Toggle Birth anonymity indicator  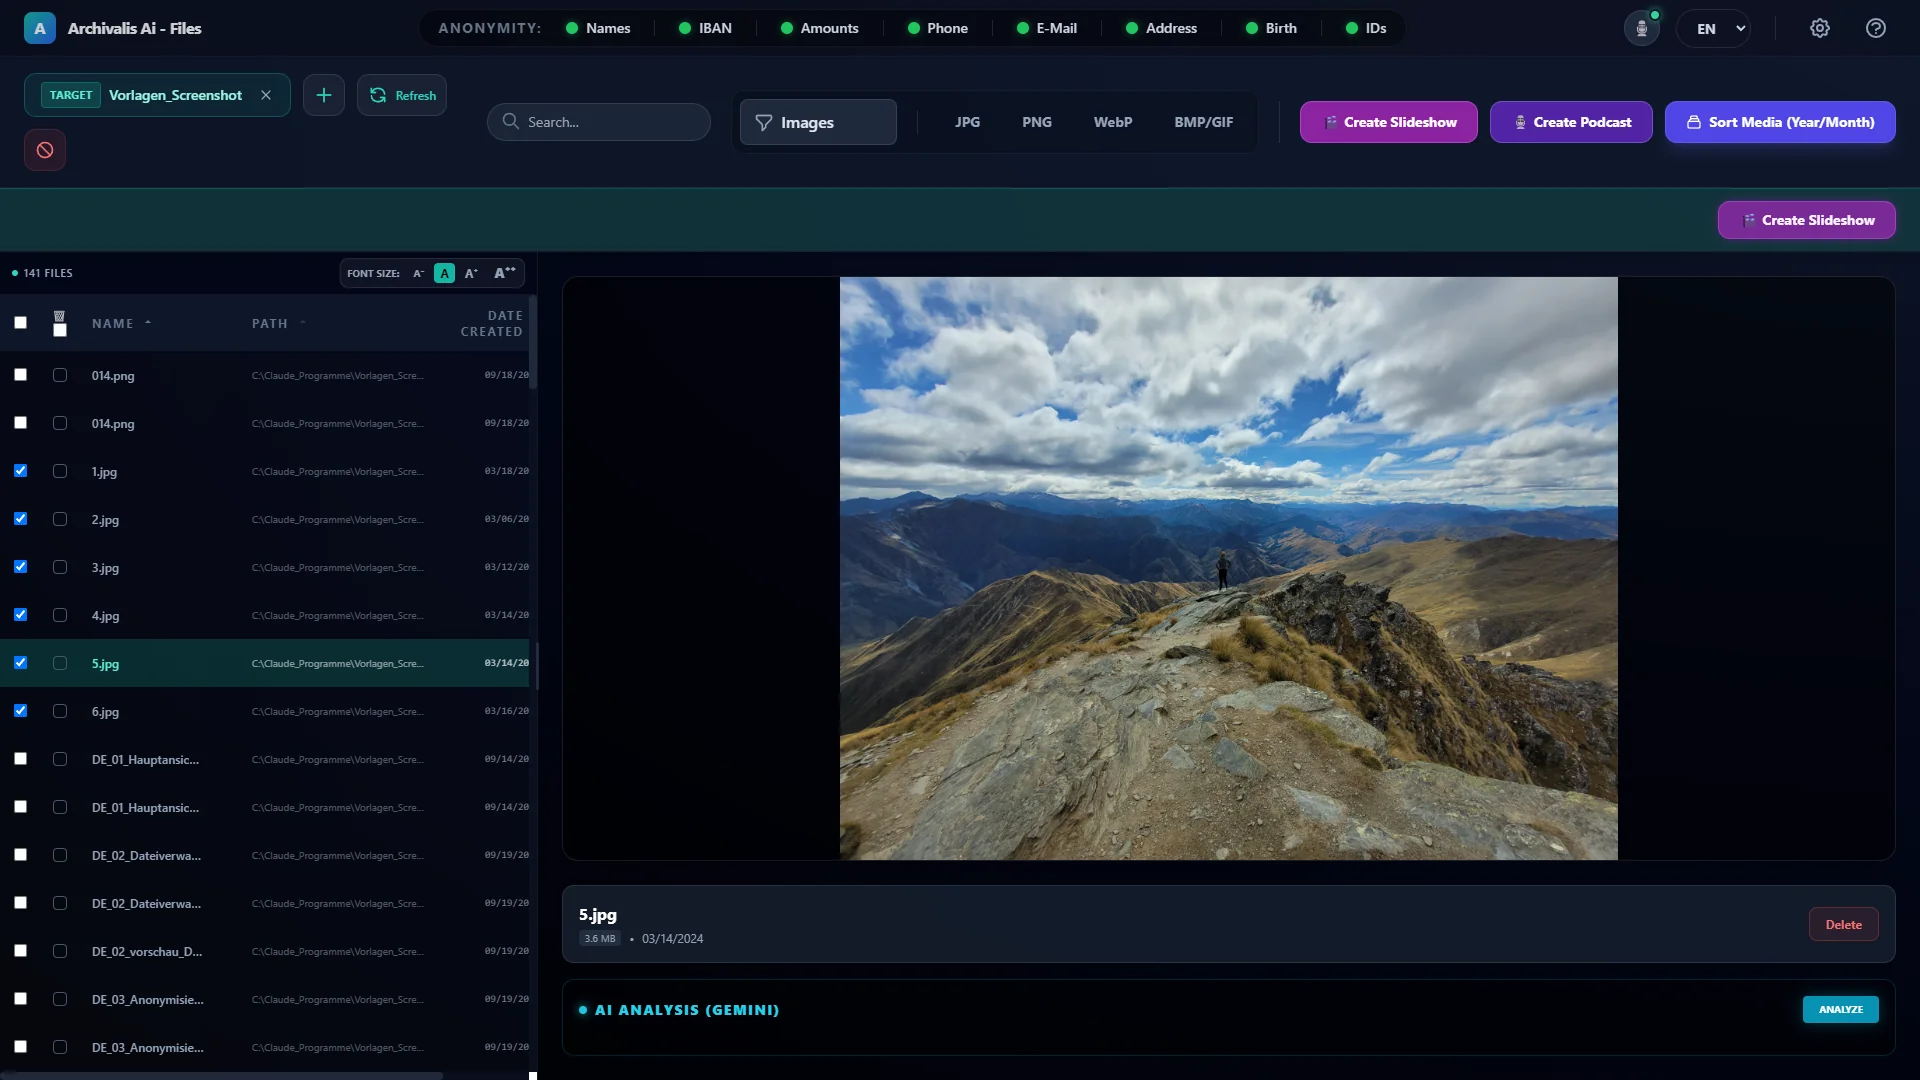coord(1270,28)
